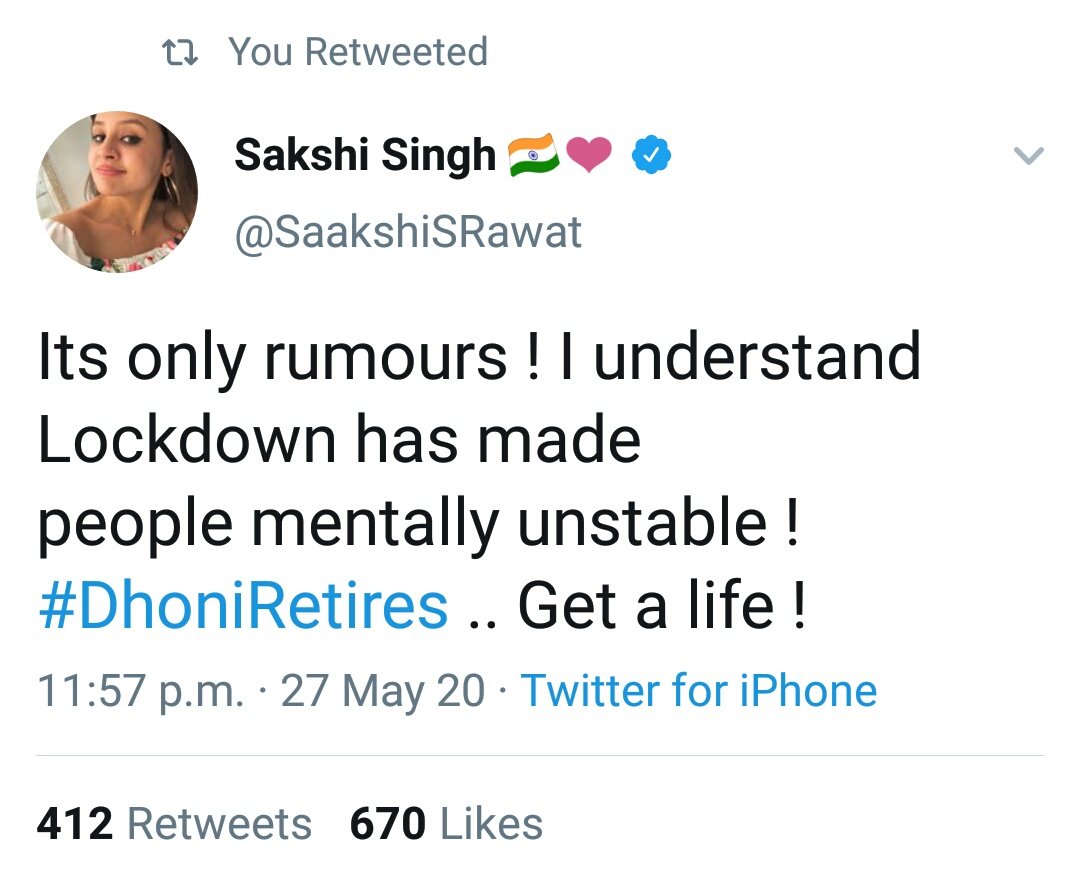Expand the tweet options chevron
1080x888 pixels.
(1029, 156)
